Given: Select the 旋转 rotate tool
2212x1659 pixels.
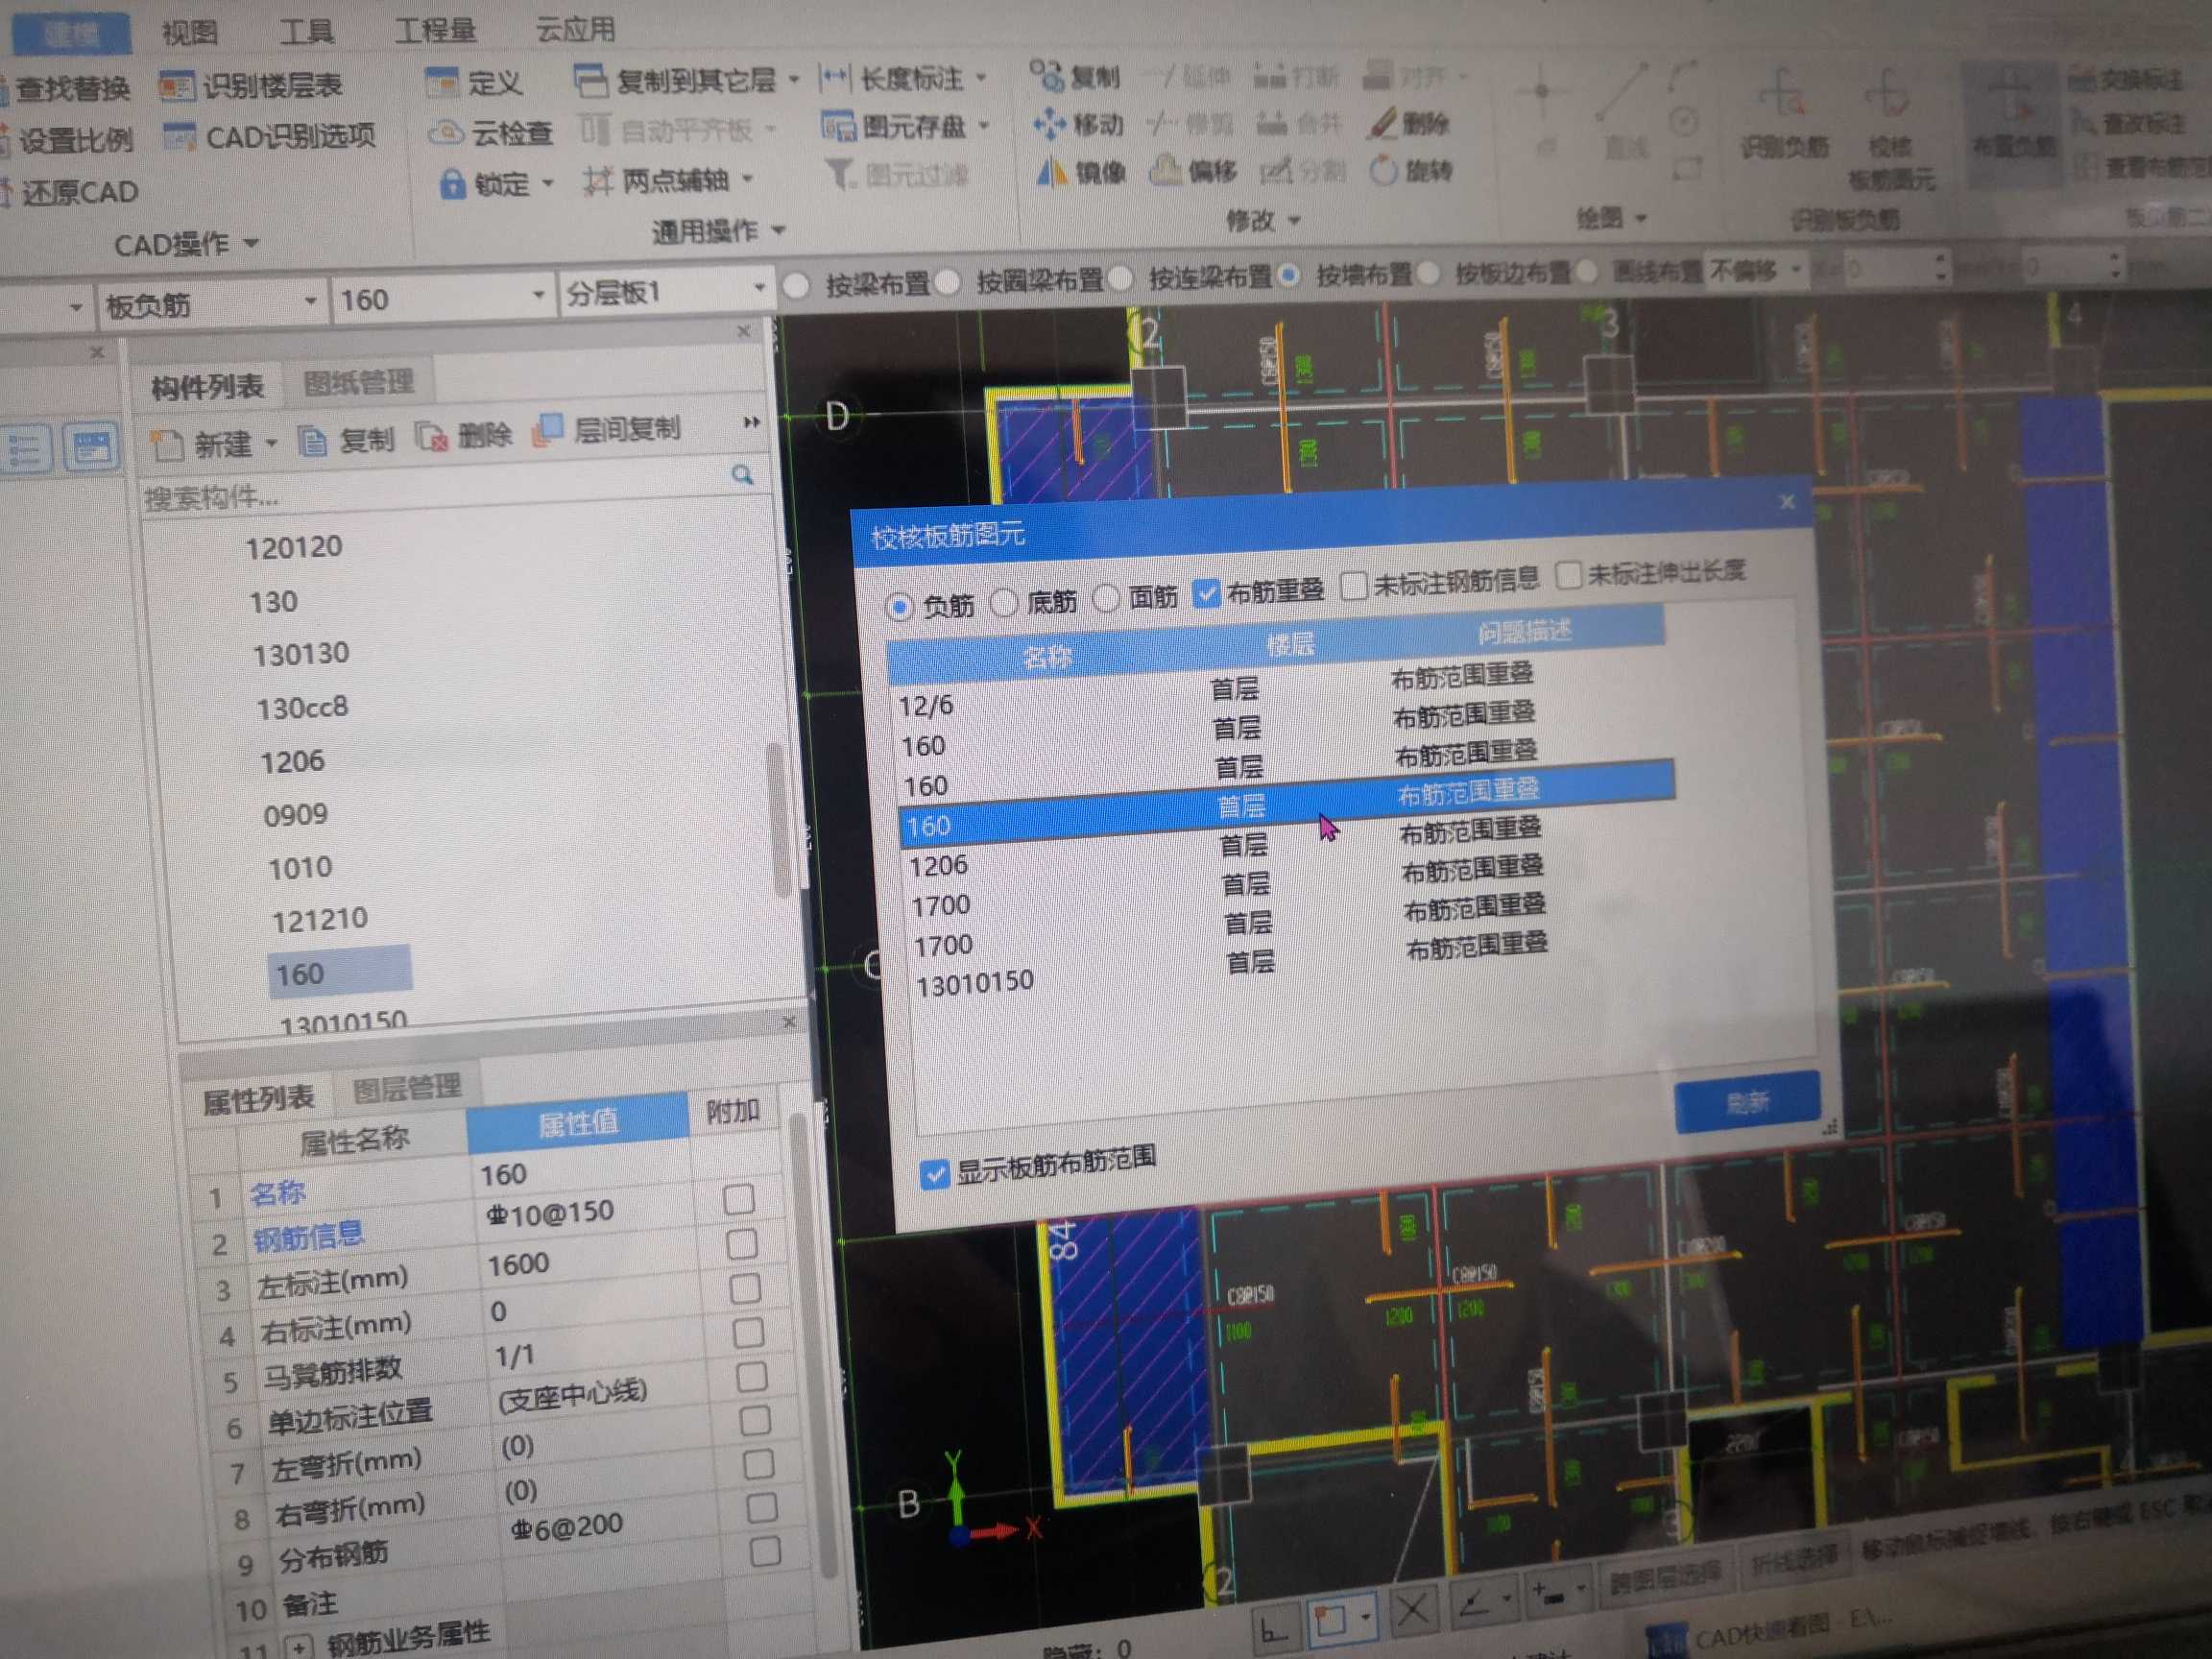Looking at the screenshot, I should [x=1410, y=171].
